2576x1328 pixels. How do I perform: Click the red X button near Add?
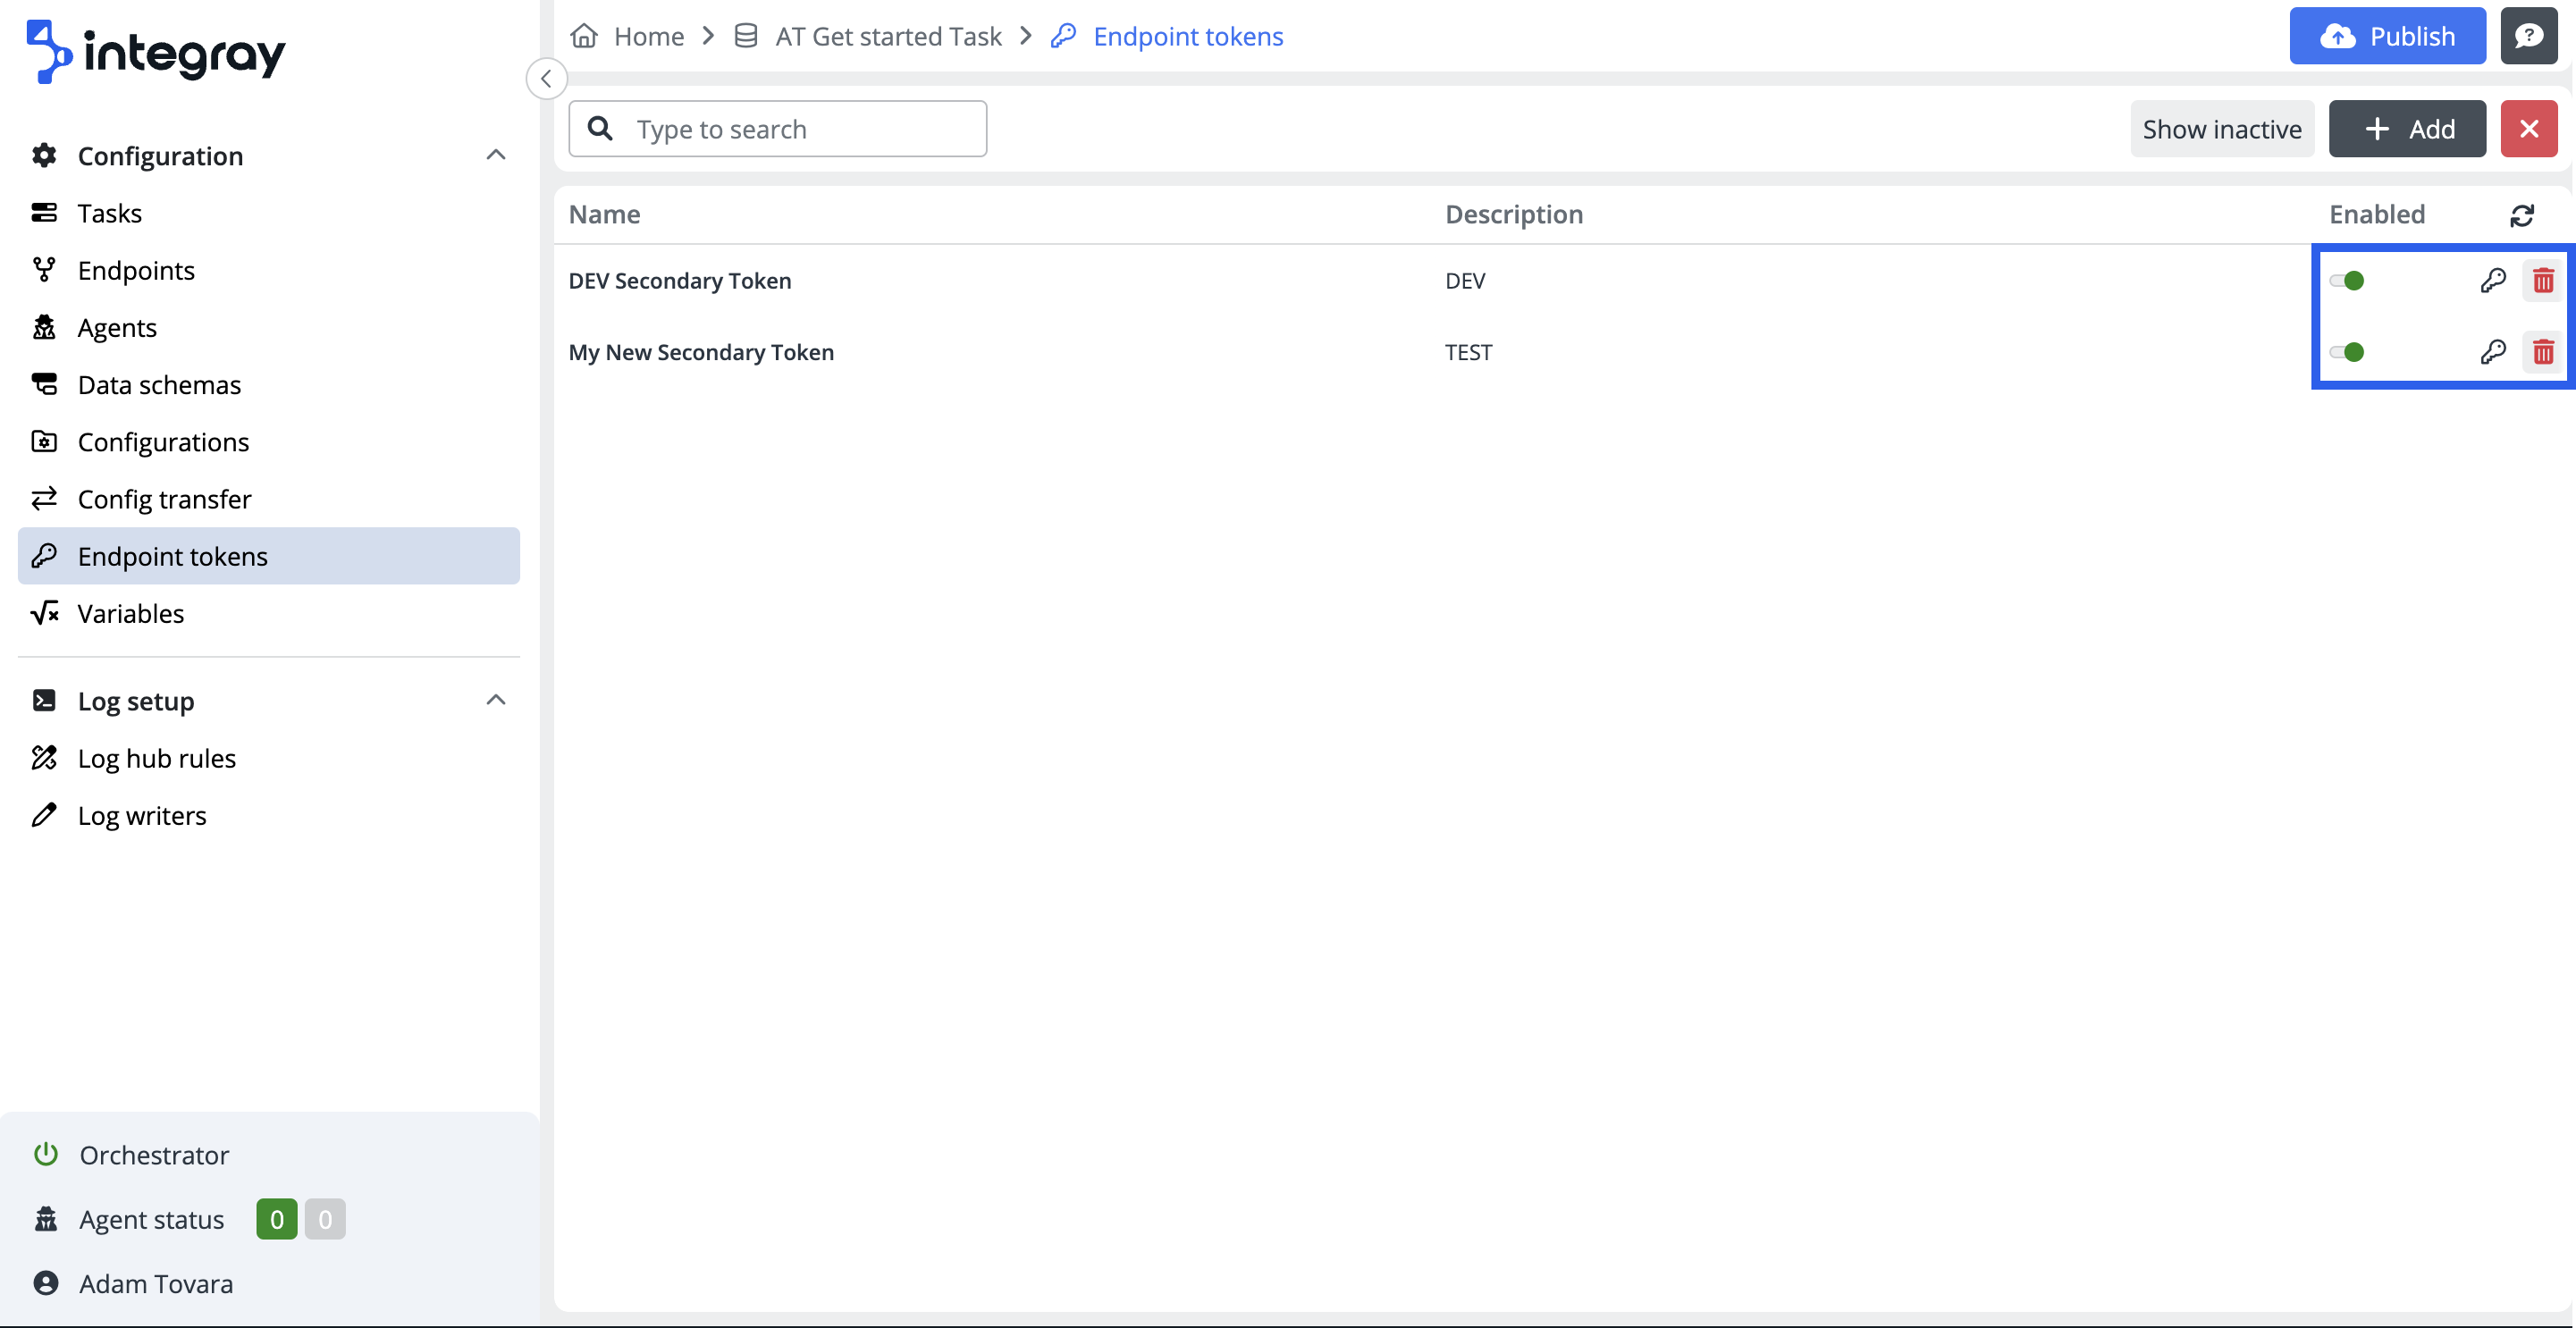(2528, 129)
